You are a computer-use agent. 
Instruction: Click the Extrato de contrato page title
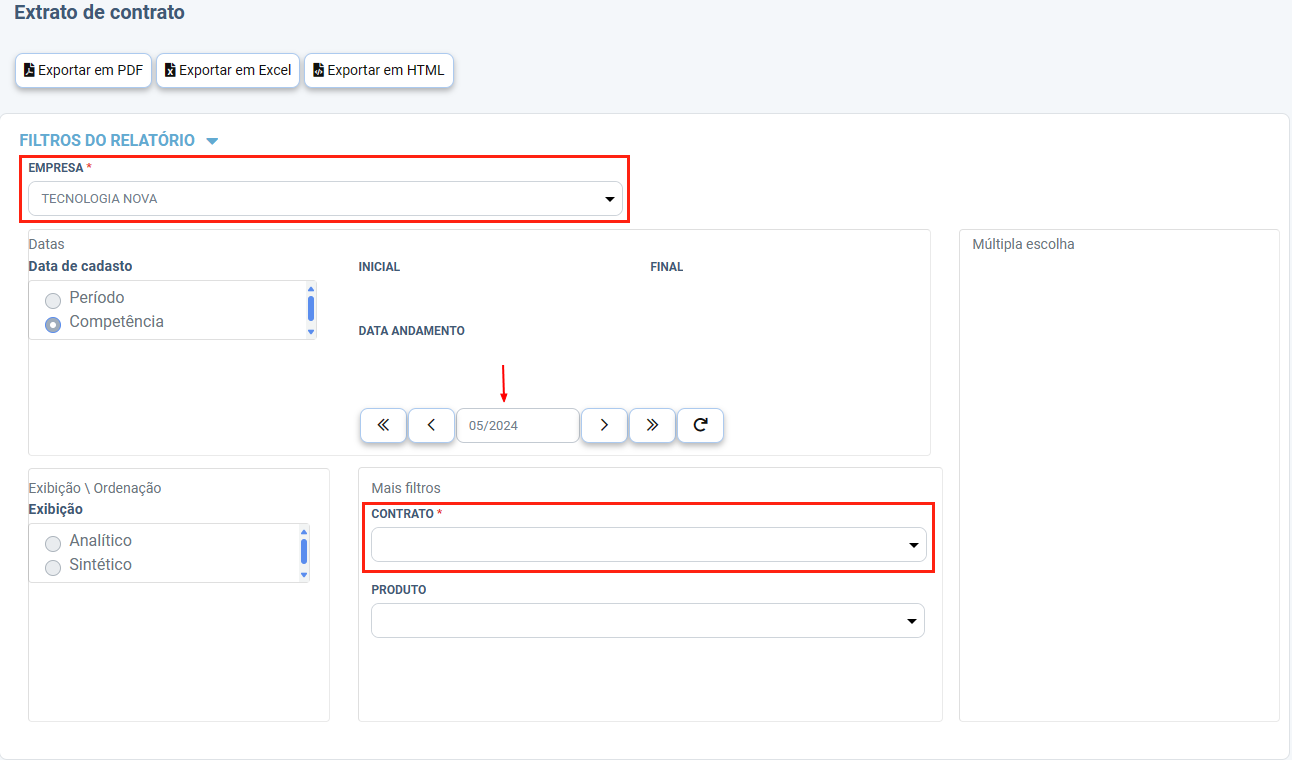pyautogui.click(x=99, y=13)
